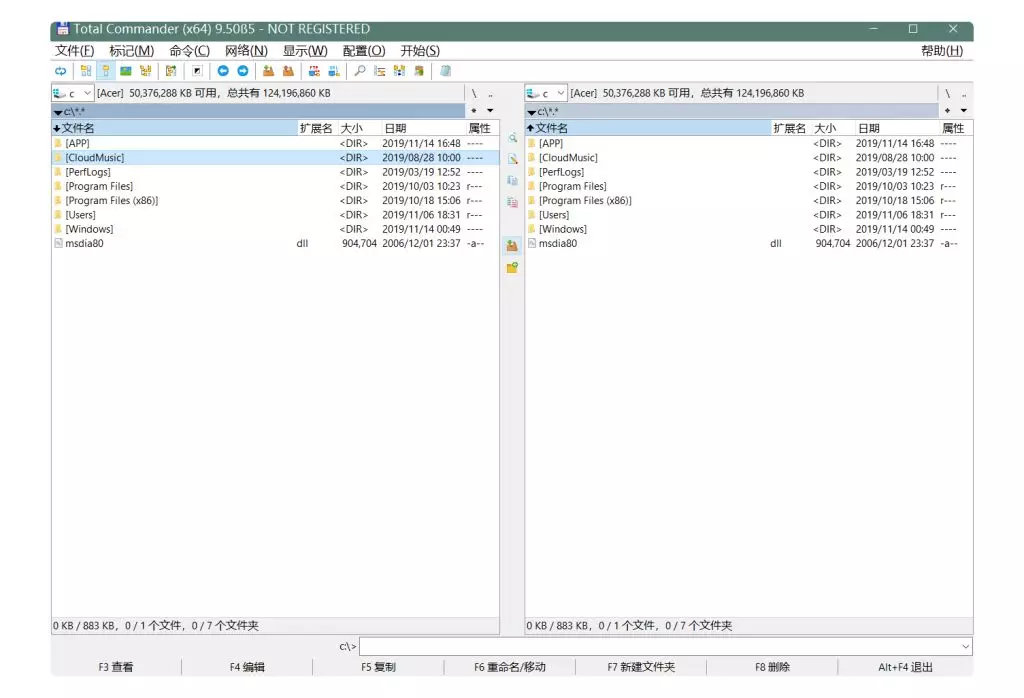Open left panel favorites asterisk button
Image resolution: width=1024 pixels, height=698 pixels.
[x=474, y=111]
